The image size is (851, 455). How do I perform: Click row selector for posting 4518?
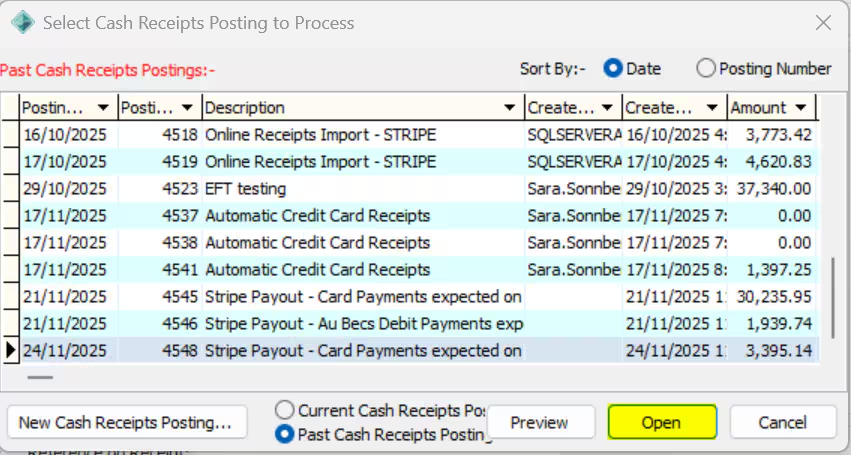11,135
